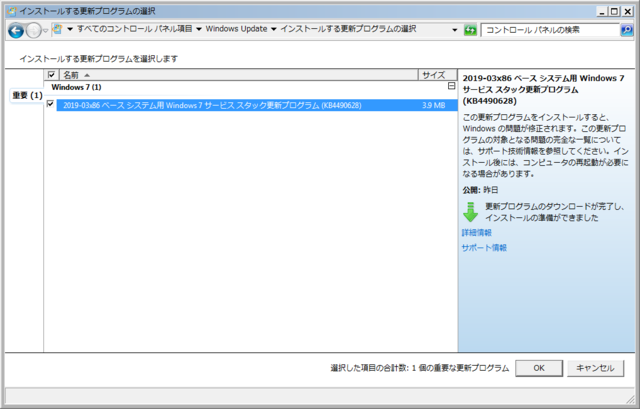640x409 pixels.
Task: Click the KB4490628 title in details pane
Action: [x=543, y=89]
